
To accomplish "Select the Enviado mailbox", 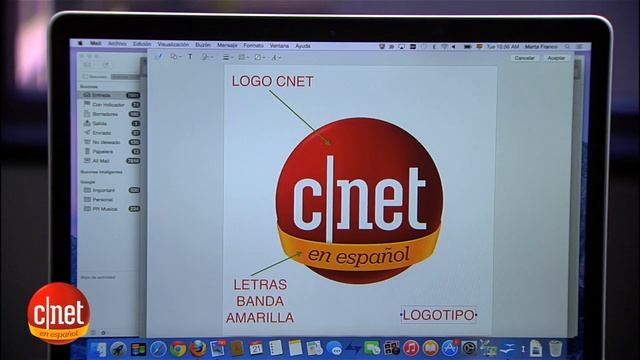I will point(110,133).
